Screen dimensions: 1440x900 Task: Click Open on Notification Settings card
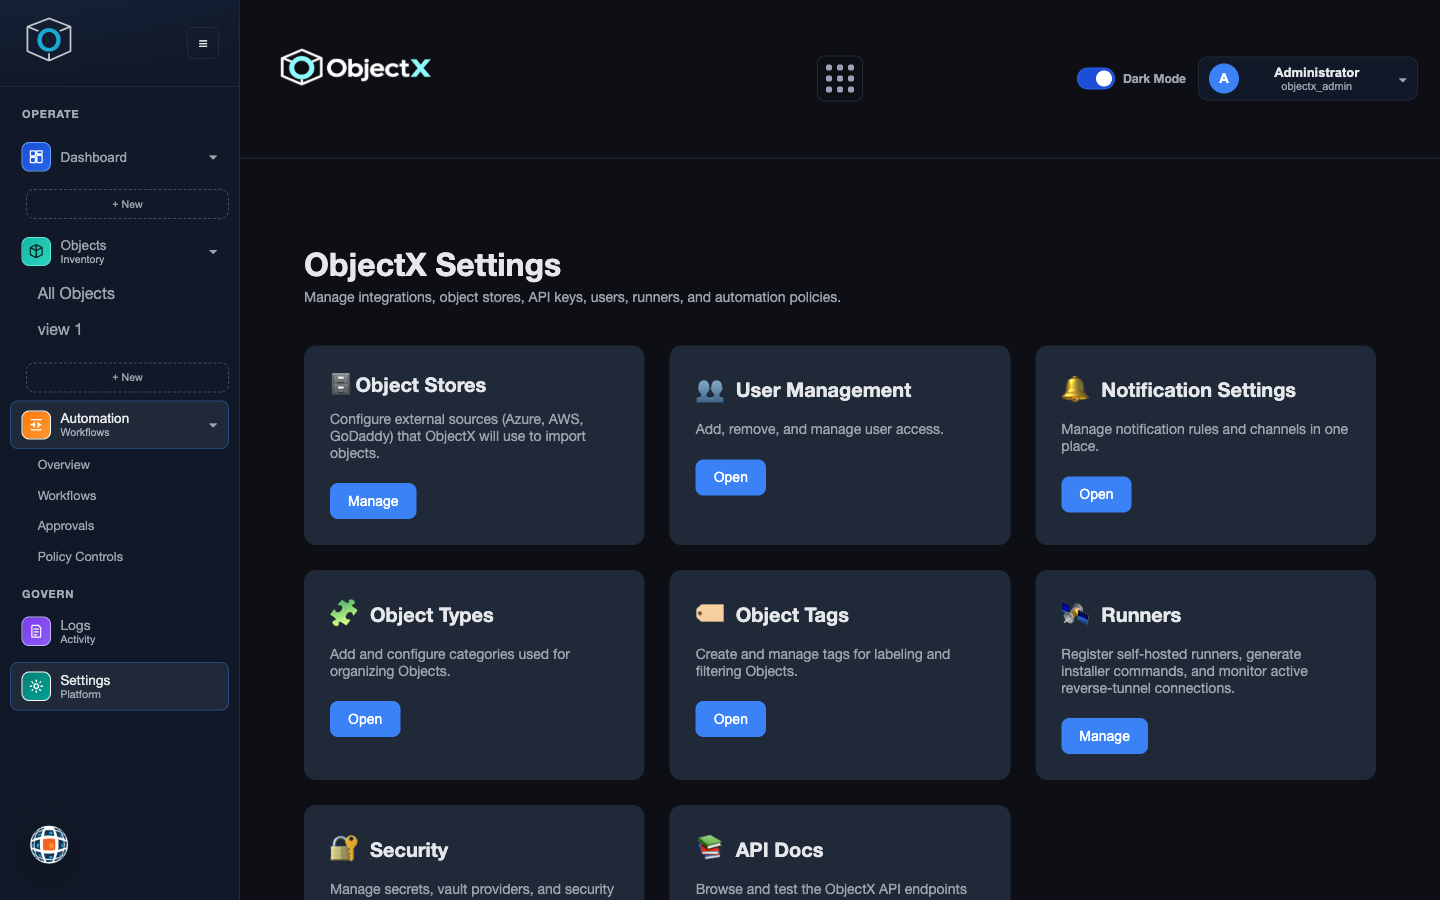point(1096,494)
